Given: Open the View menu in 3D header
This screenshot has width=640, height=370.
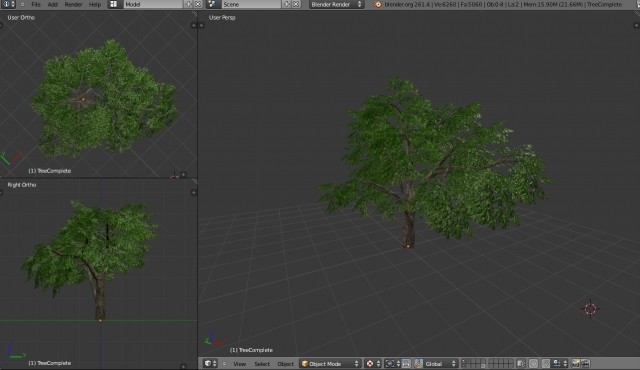Looking at the screenshot, I should 240,363.
